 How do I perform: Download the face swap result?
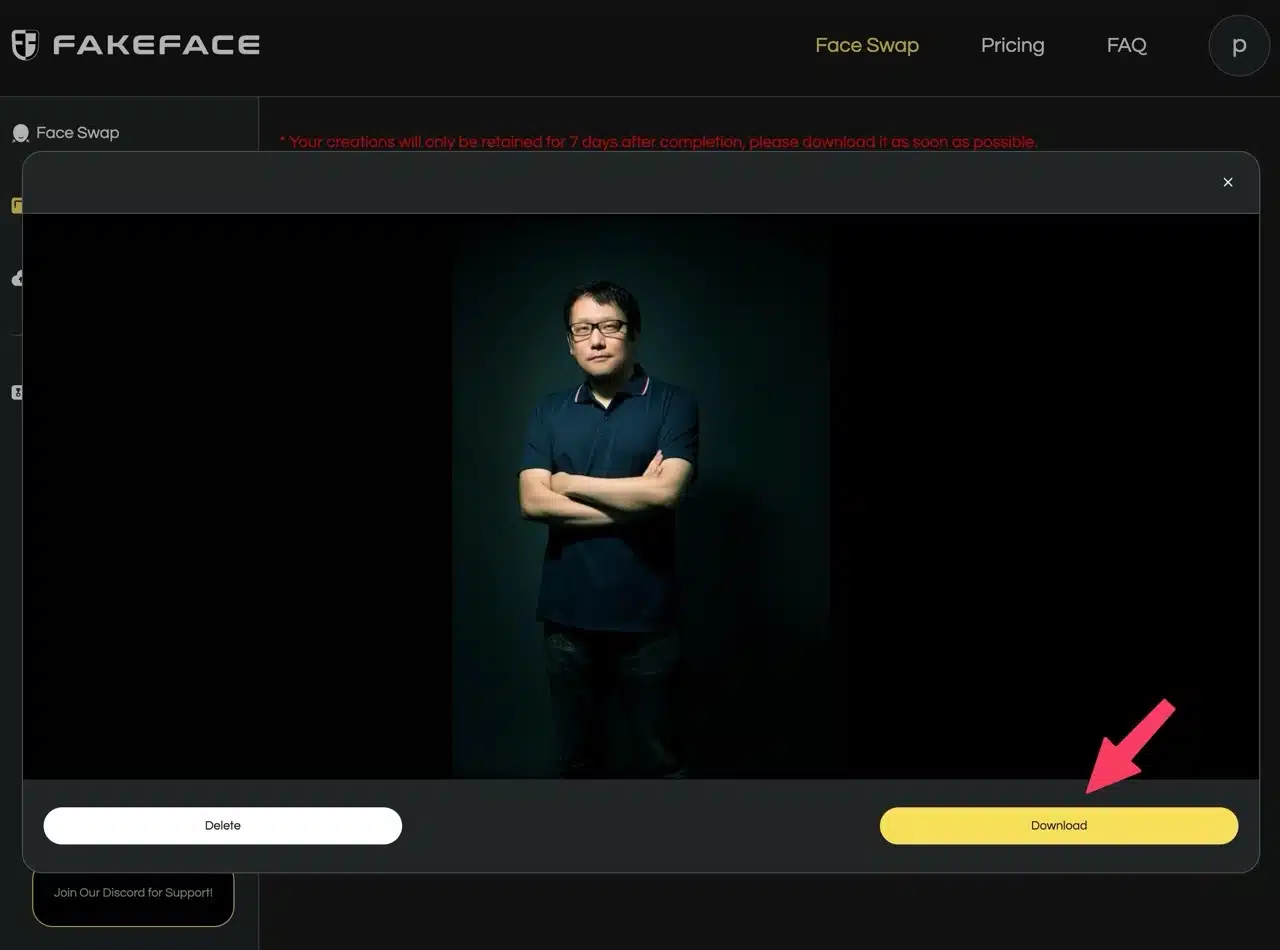pos(1058,826)
